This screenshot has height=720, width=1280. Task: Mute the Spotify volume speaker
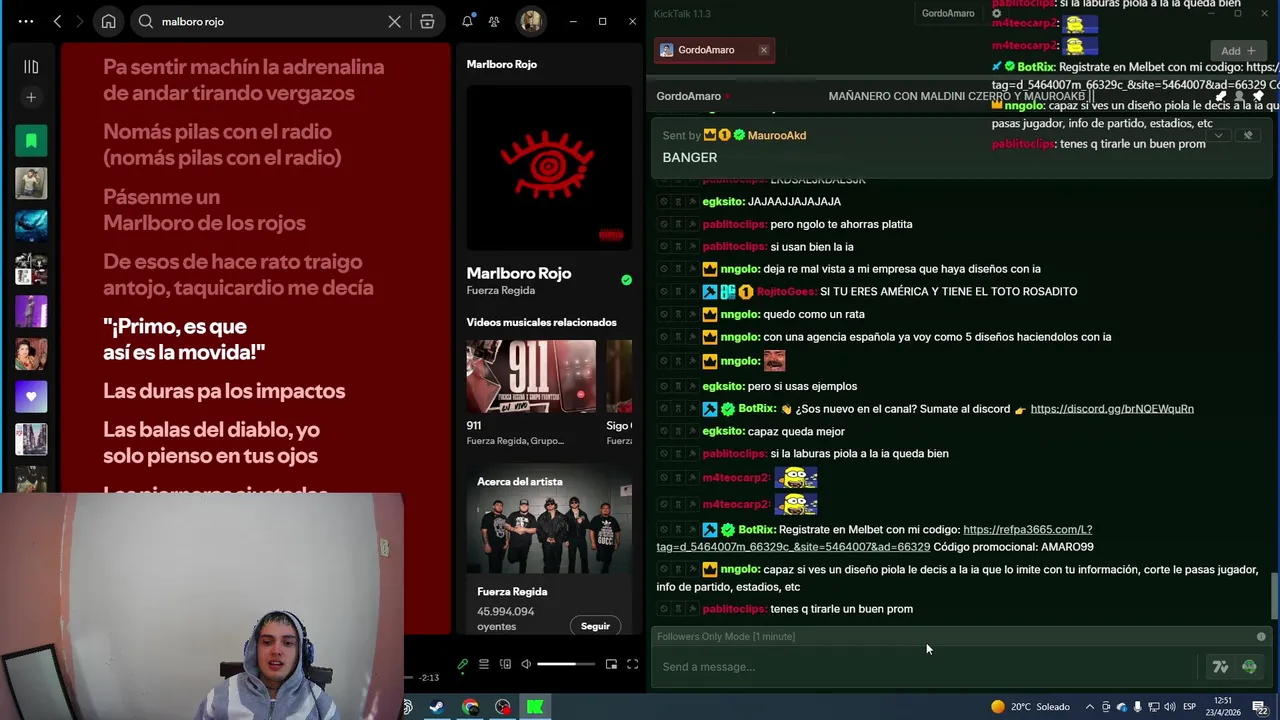pyautogui.click(x=526, y=664)
